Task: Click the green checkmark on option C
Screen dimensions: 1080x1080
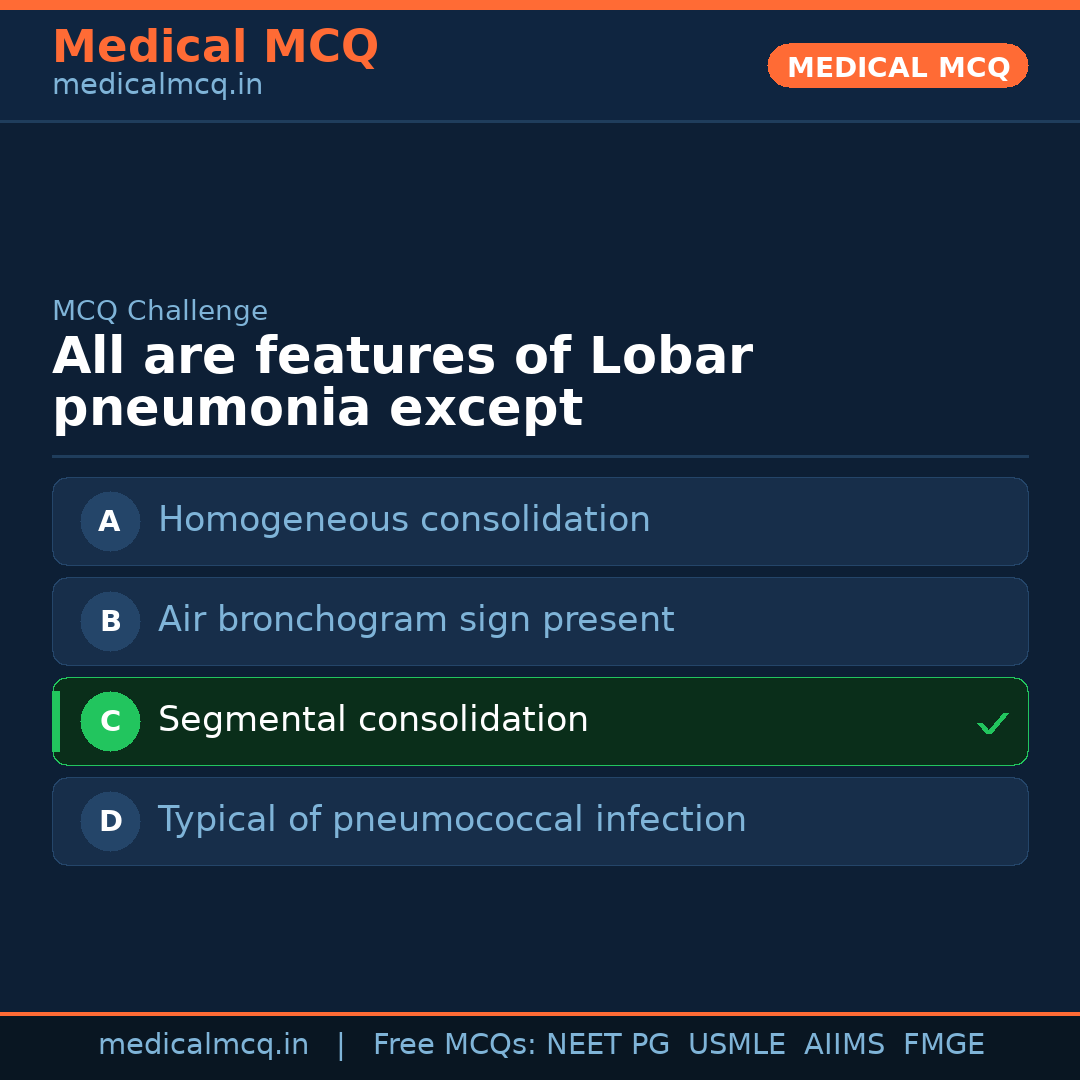Action: 992,723
